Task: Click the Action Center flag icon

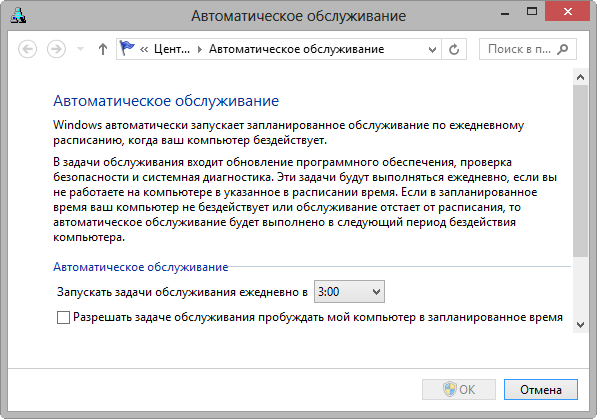Action: [x=127, y=48]
